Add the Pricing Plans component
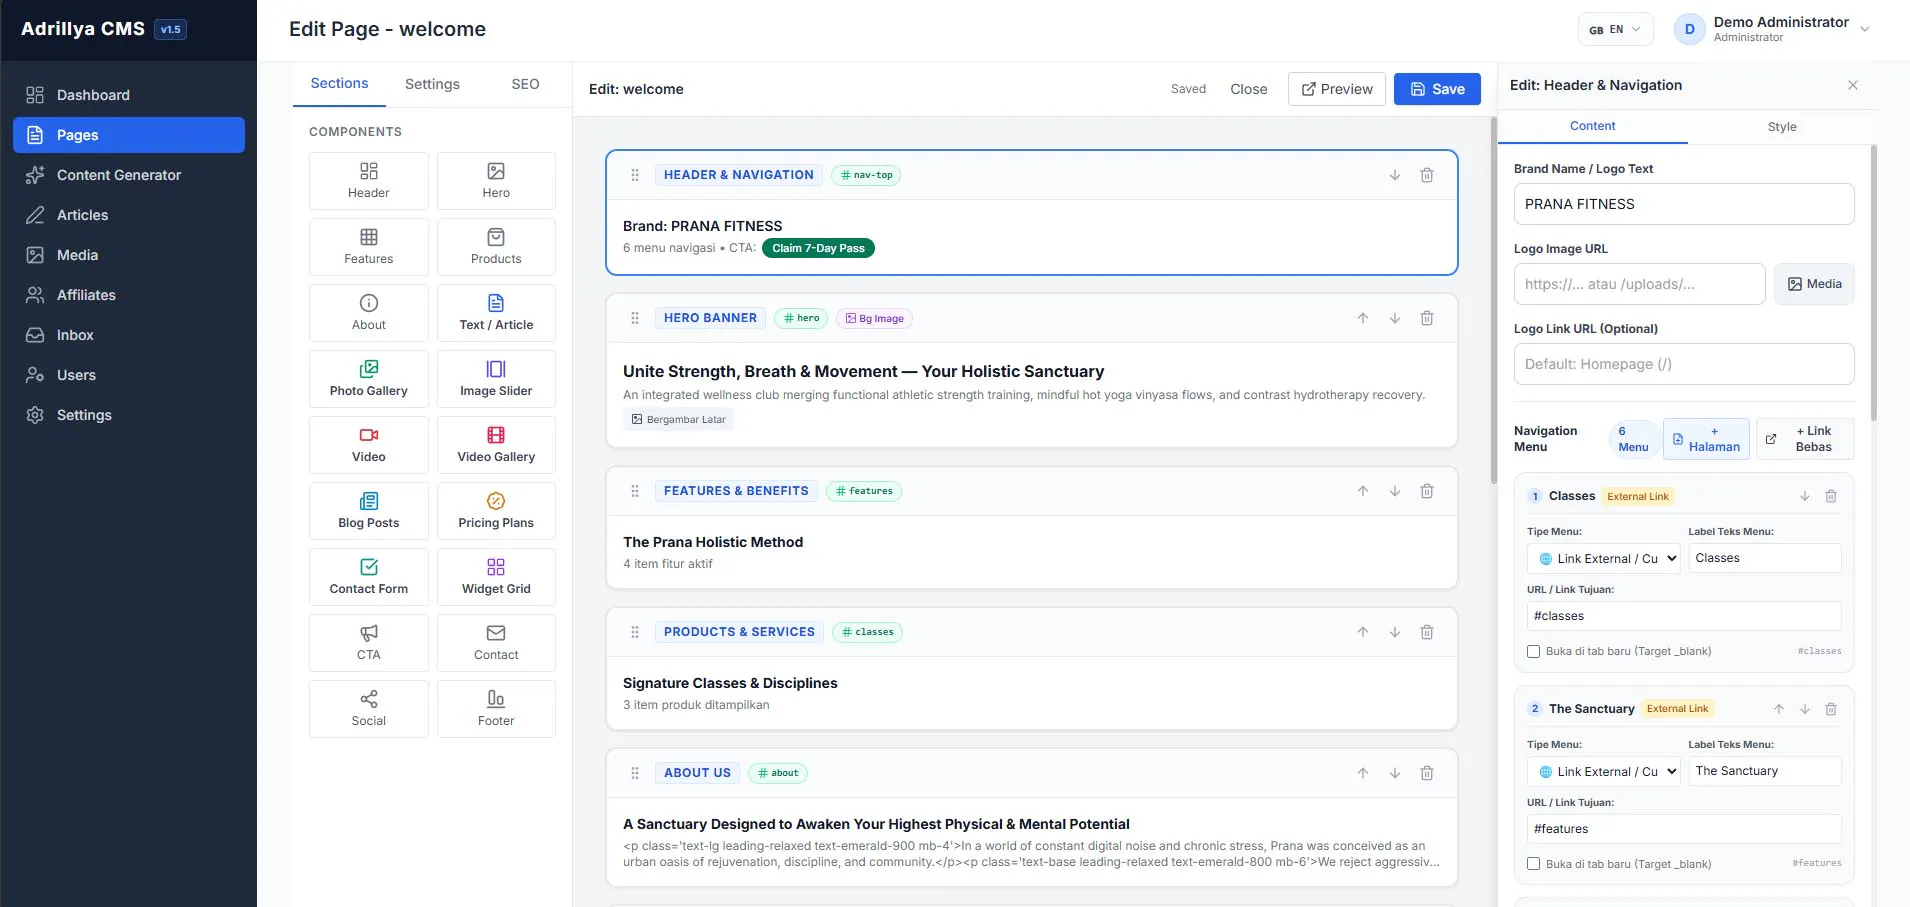 click(496, 511)
